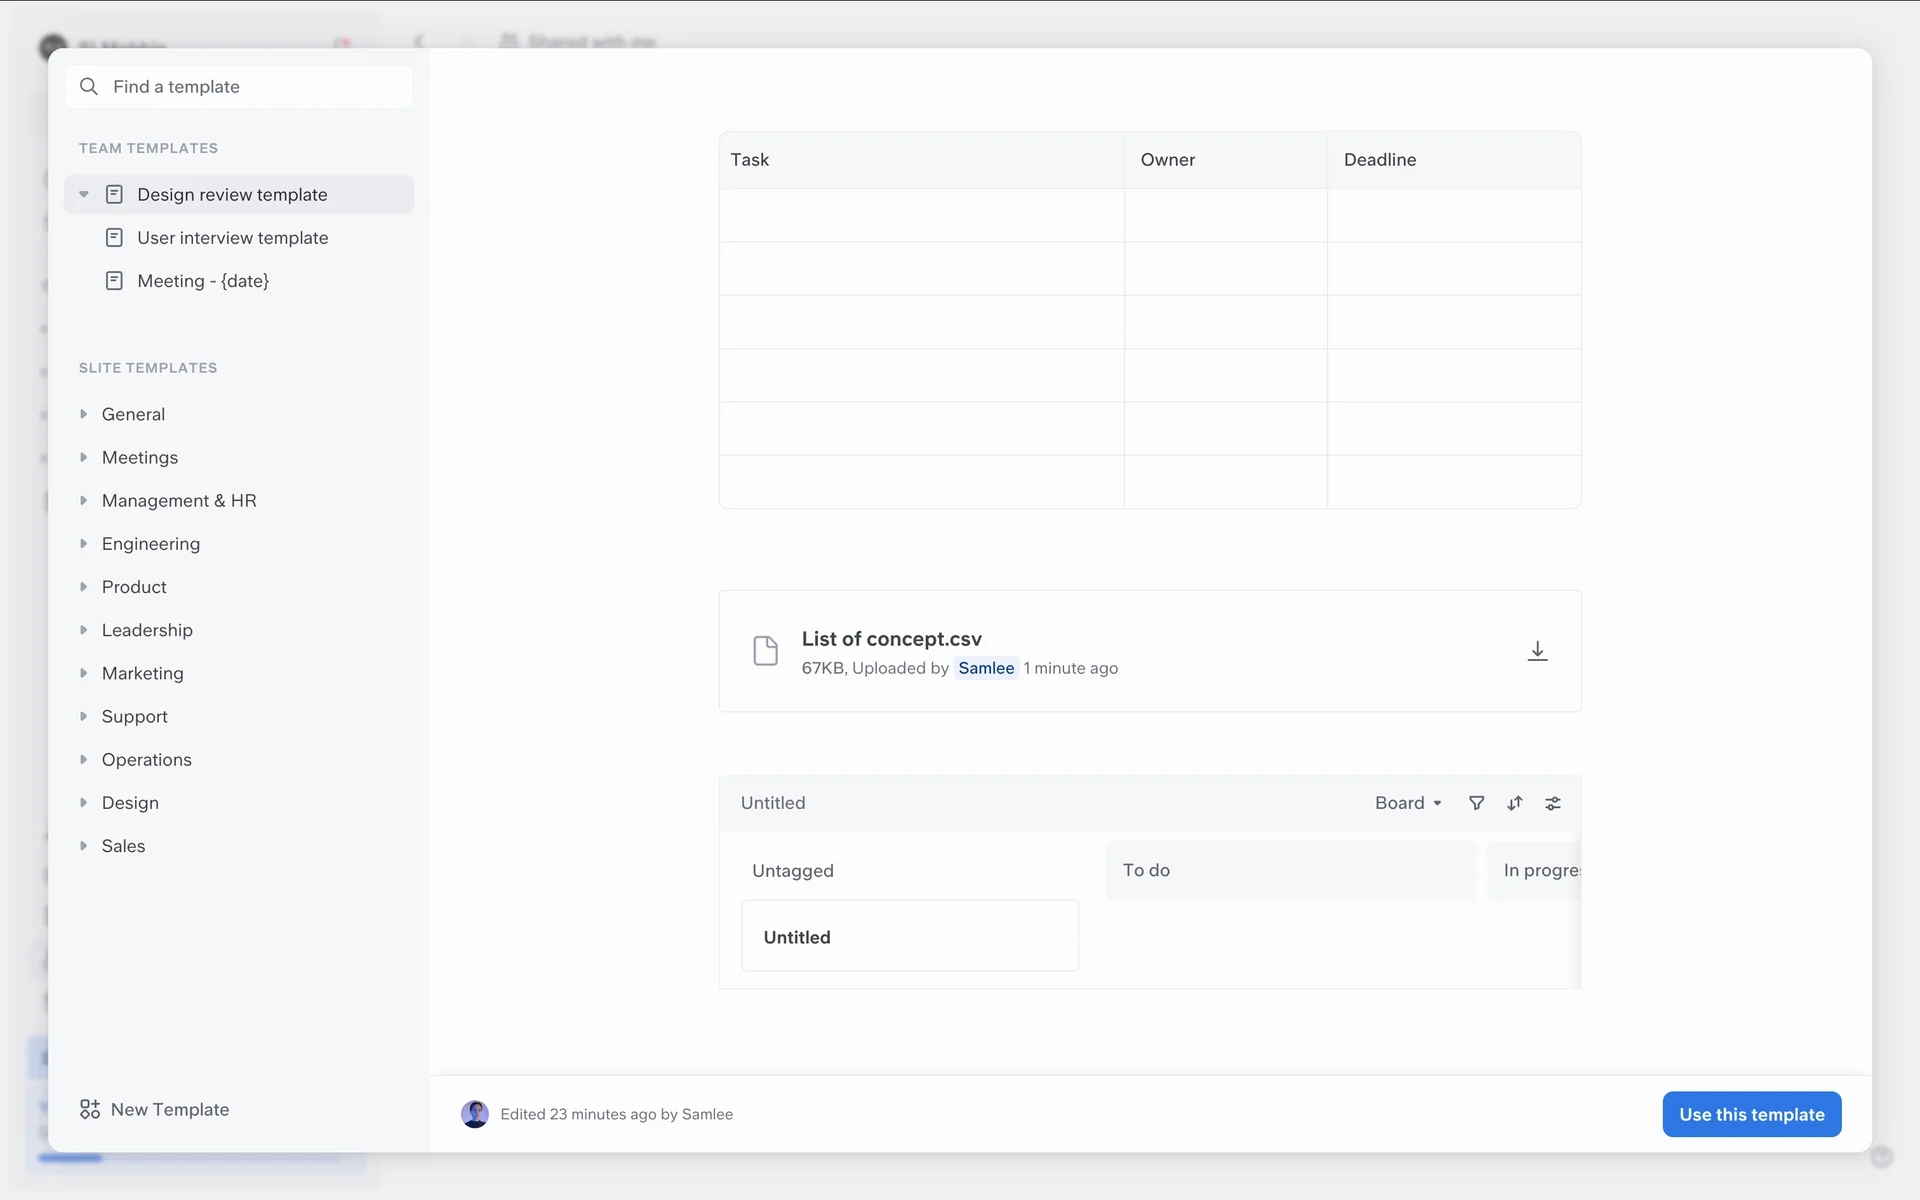The height and width of the screenshot is (1200, 1920).
Task: Open the board filter icon
Action: coord(1476,803)
